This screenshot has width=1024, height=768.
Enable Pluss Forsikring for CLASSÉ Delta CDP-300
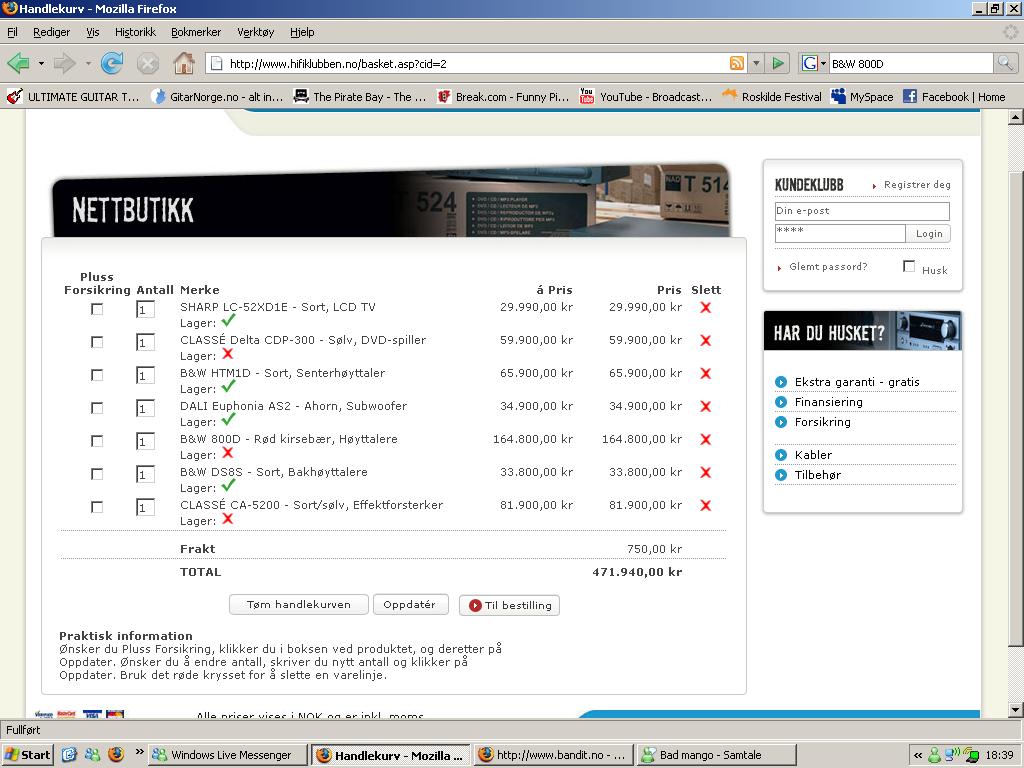[97, 342]
